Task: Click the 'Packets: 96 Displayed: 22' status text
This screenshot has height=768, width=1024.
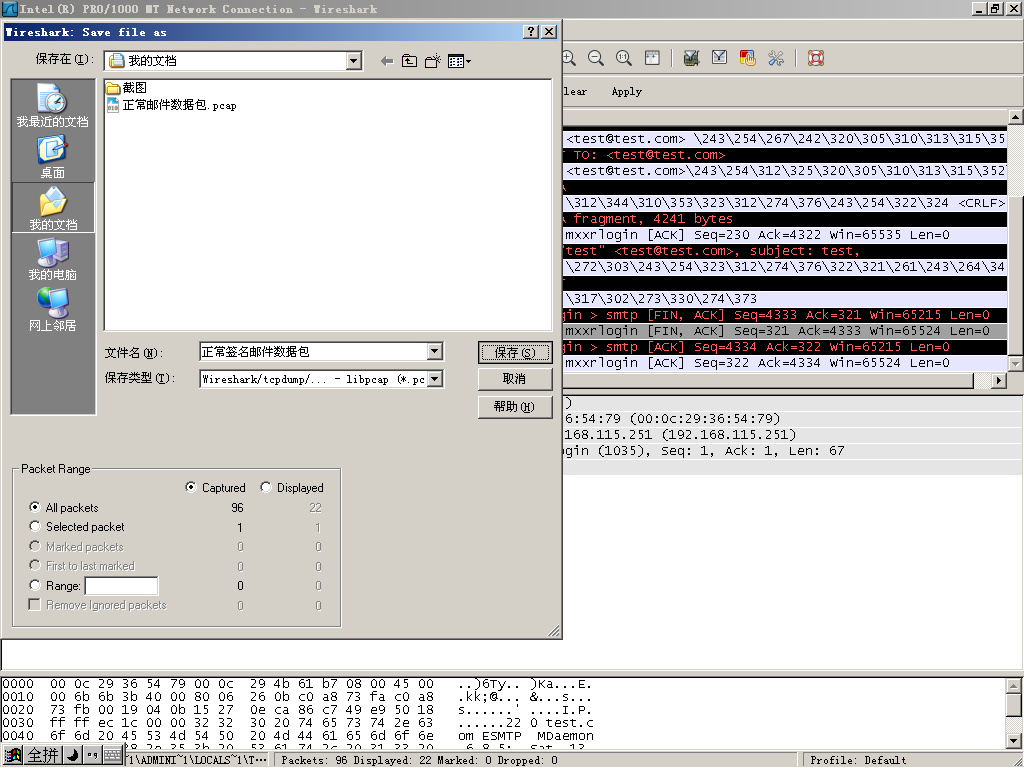Action: [419, 760]
